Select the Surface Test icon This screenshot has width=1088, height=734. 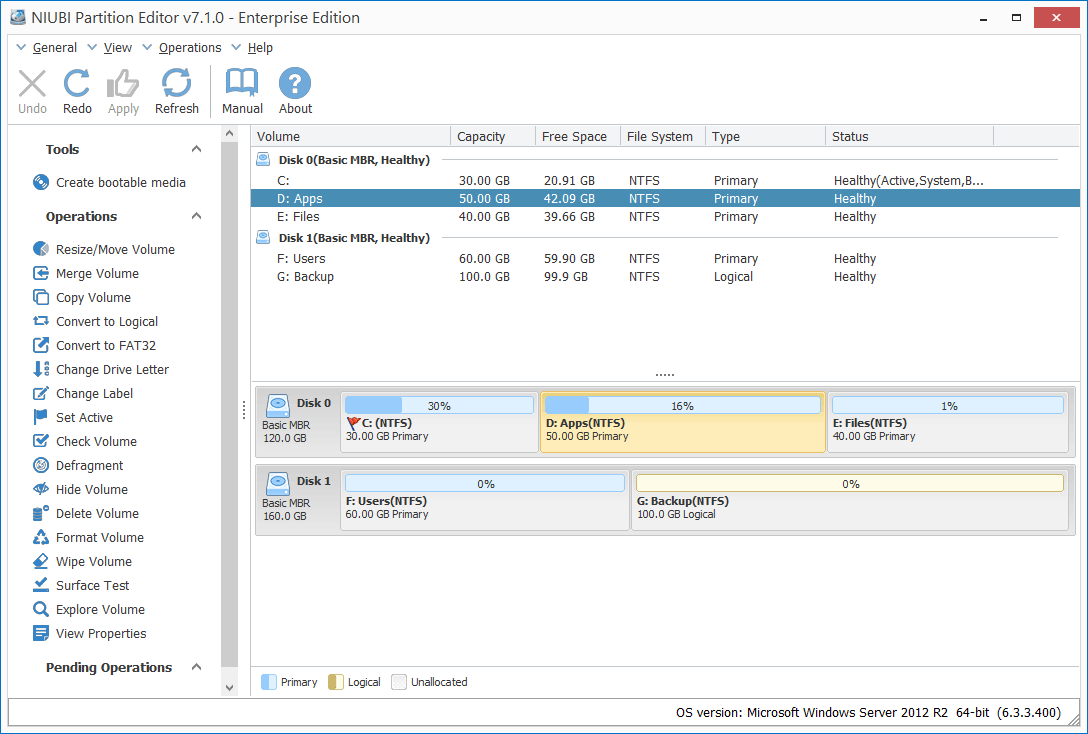click(x=41, y=585)
